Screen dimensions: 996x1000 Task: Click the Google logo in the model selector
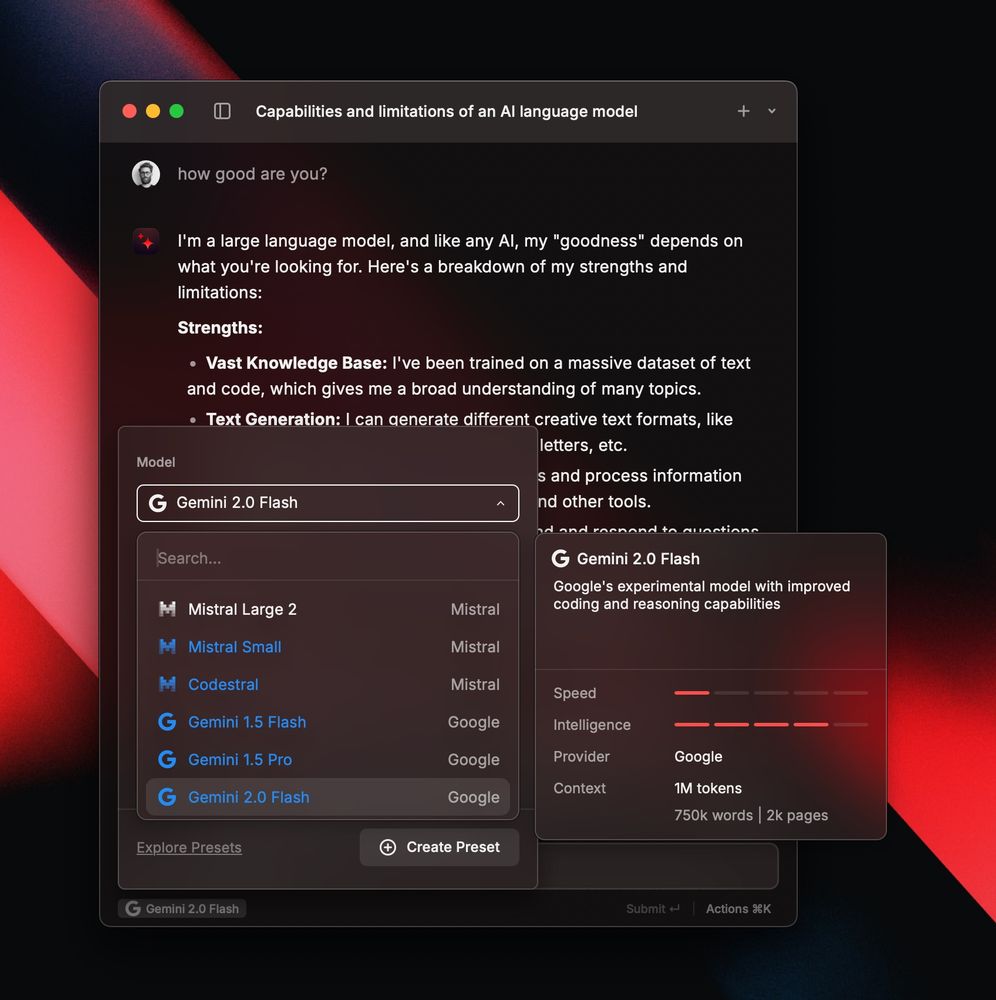pyautogui.click(x=157, y=503)
